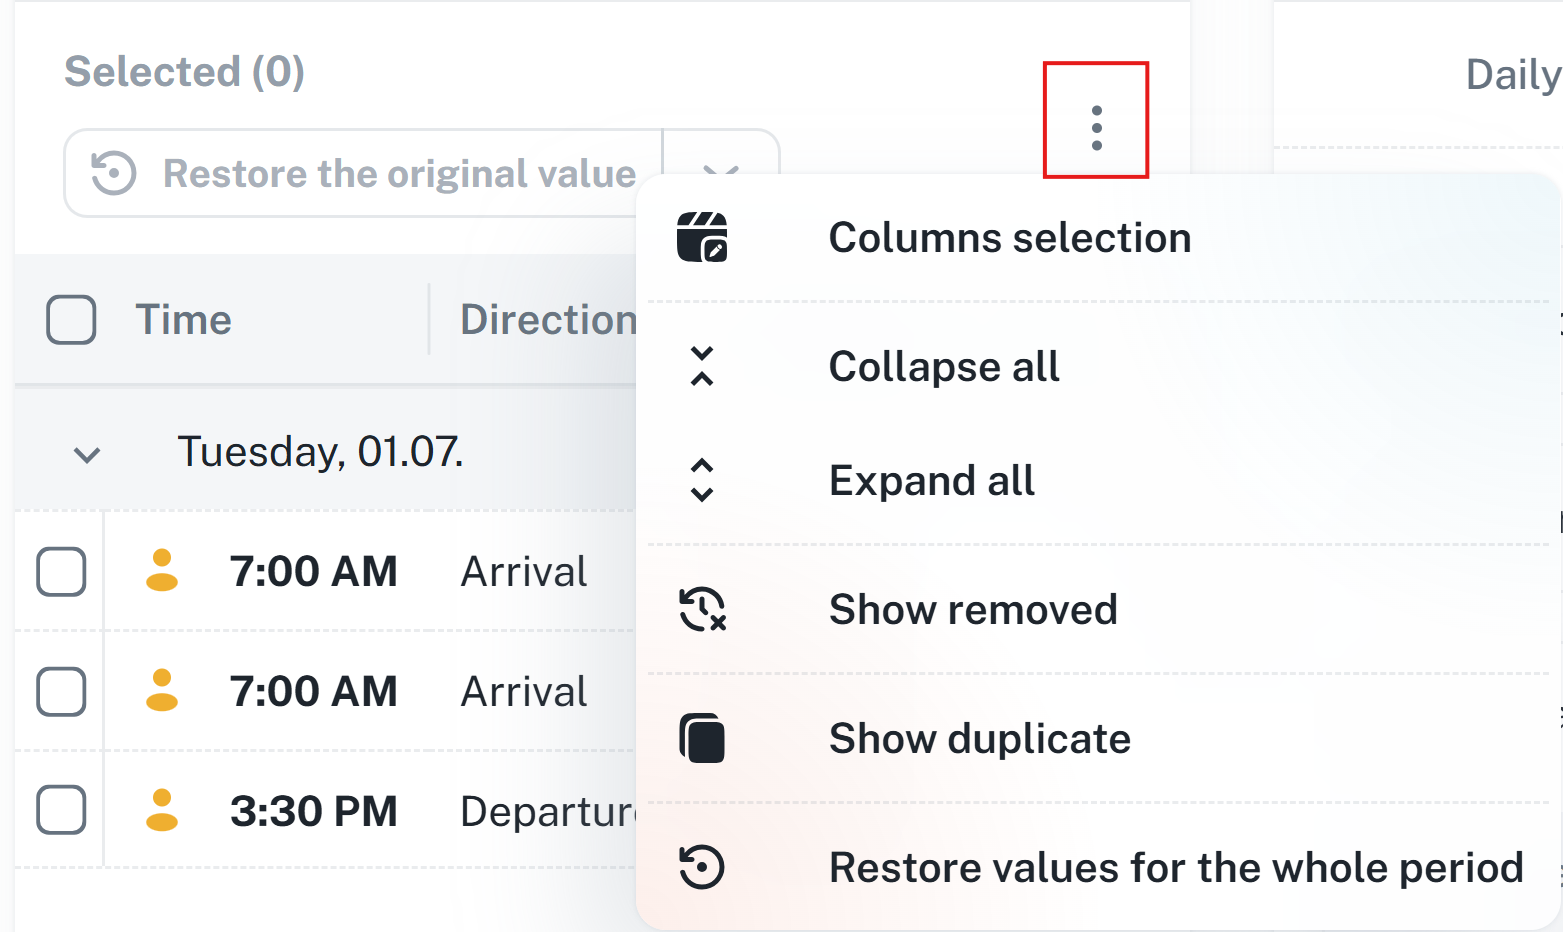Image resolution: width=1563 pixels, height=932 pixels.
Task: Click the person icon beside 3:30 PM
Action: [x=162, y=810]
